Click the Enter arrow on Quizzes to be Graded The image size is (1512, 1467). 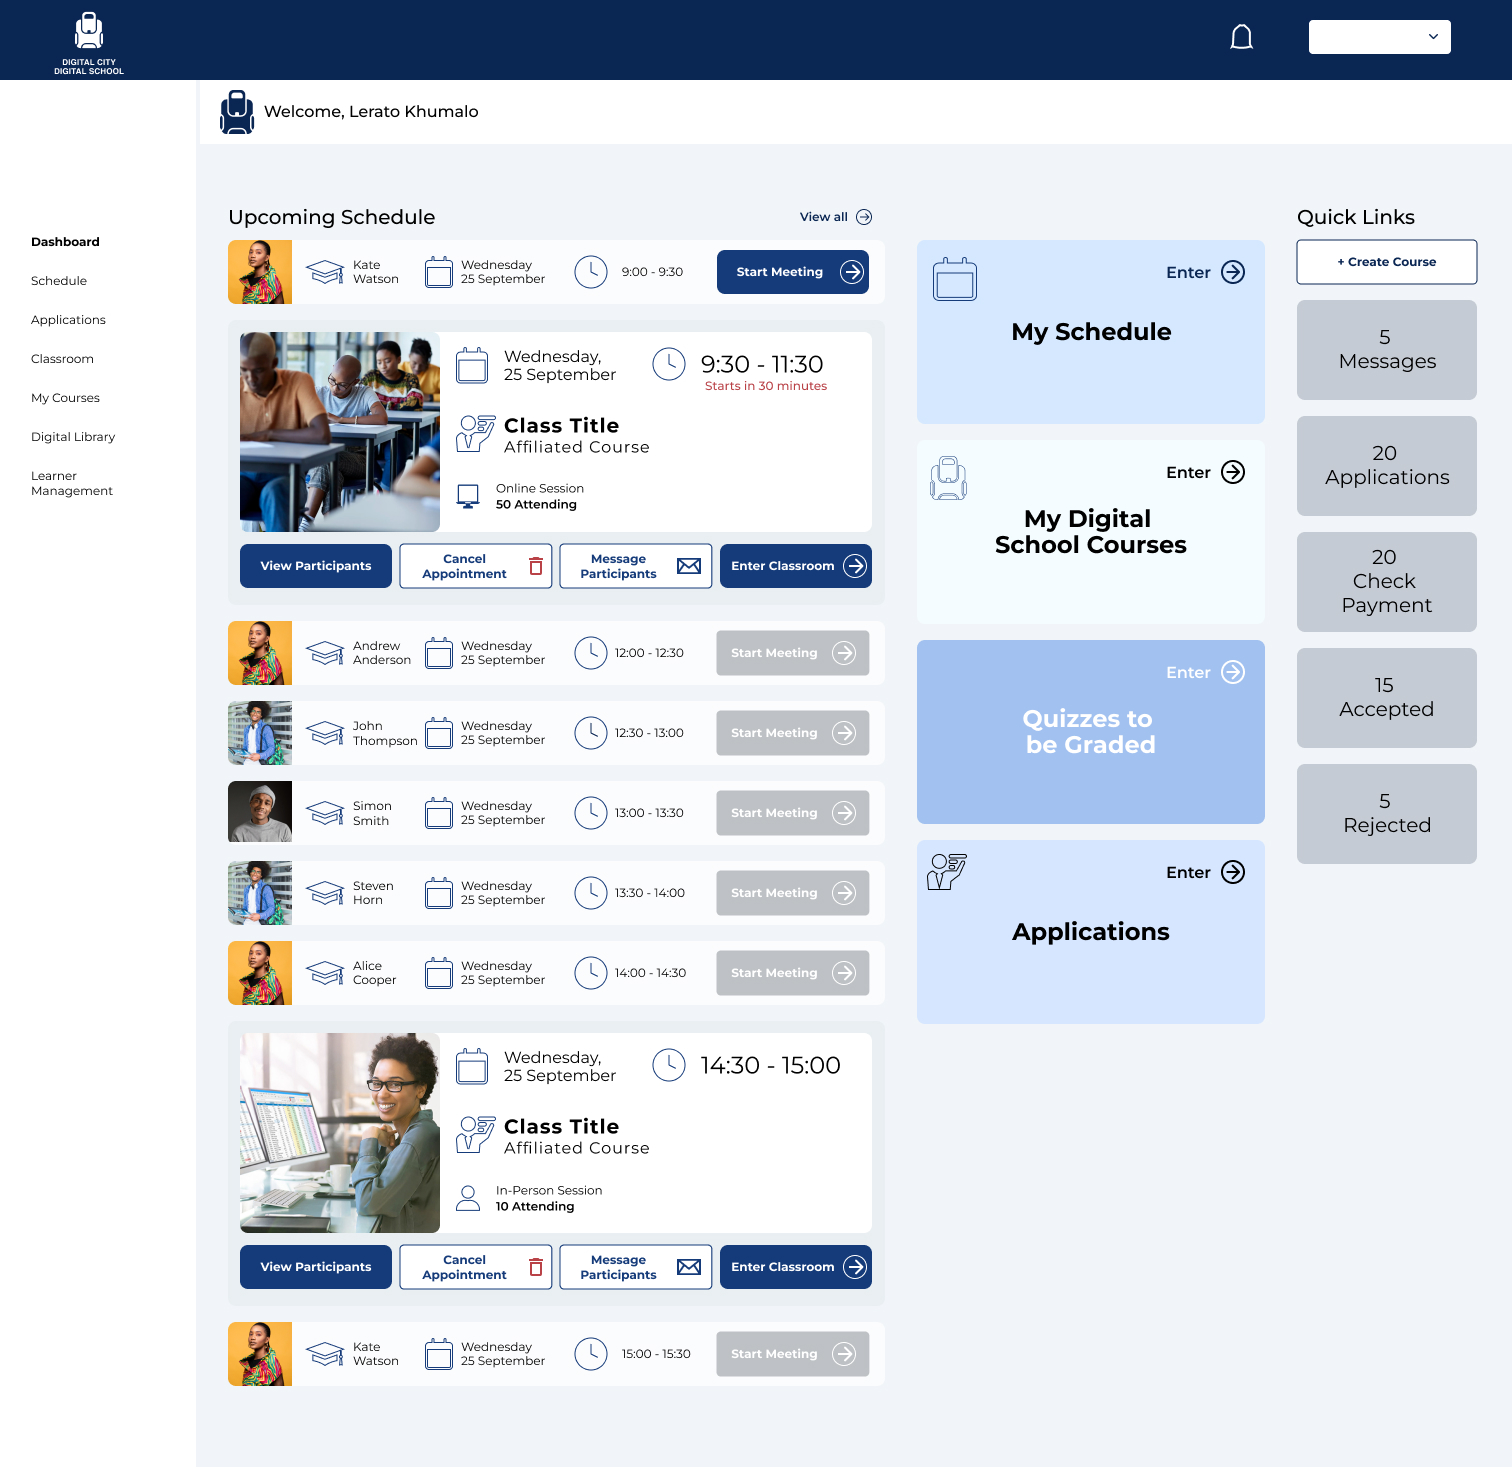pyautogui.click(x=1233, y=672)
